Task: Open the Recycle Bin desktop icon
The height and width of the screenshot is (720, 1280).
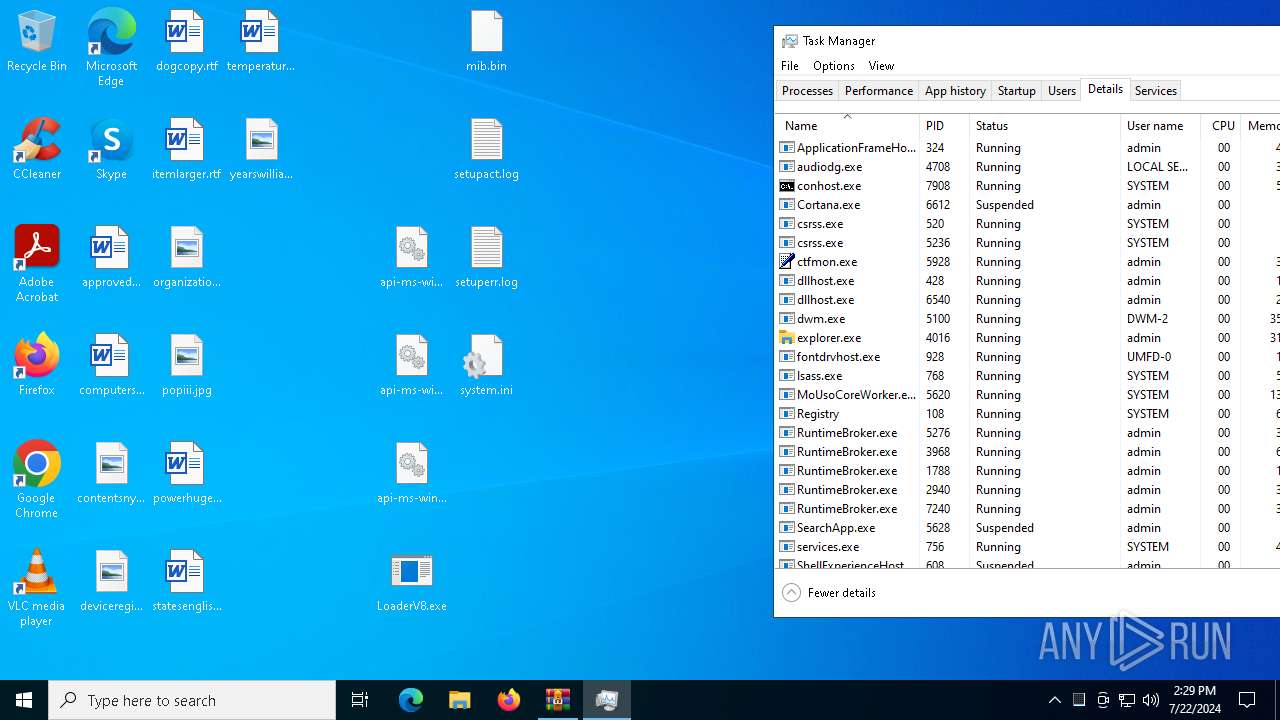Action: [x=37, y=42]
